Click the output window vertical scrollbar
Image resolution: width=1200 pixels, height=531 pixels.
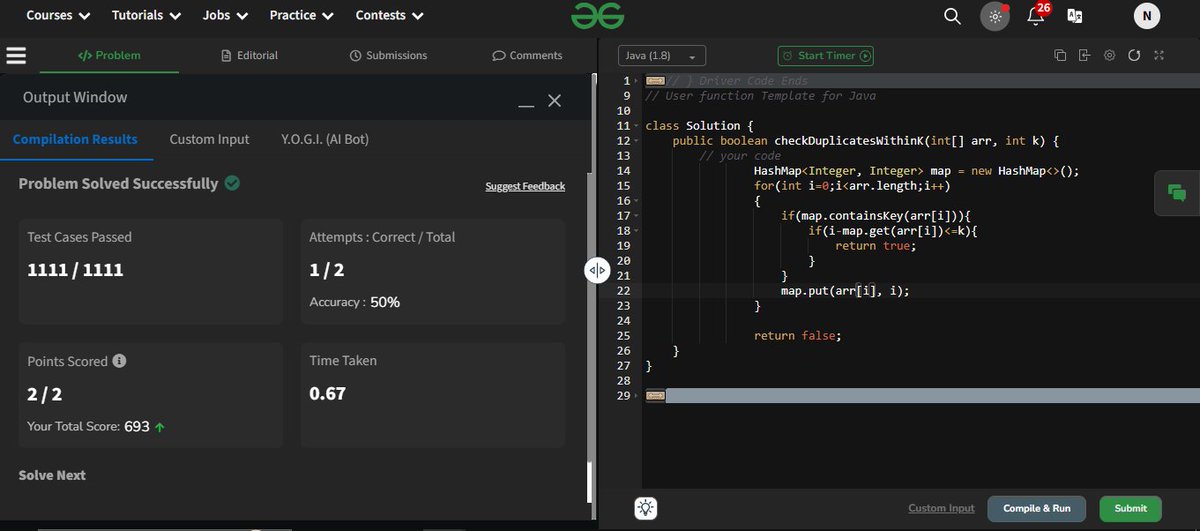[590, 483]
